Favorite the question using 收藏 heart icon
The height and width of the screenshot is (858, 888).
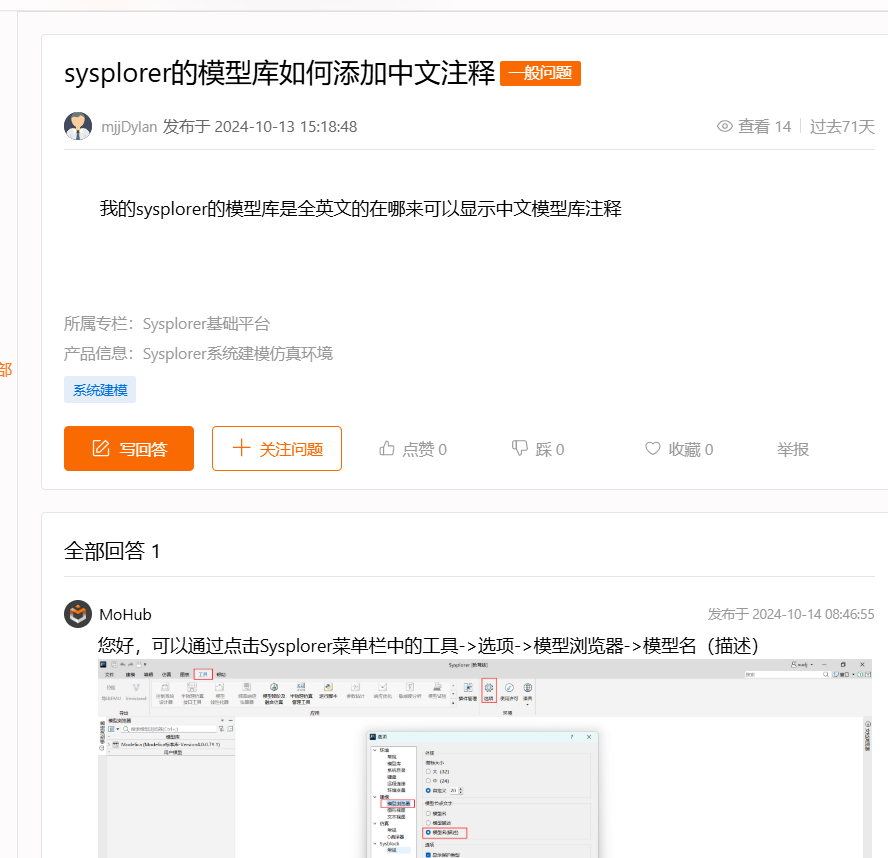652,449
